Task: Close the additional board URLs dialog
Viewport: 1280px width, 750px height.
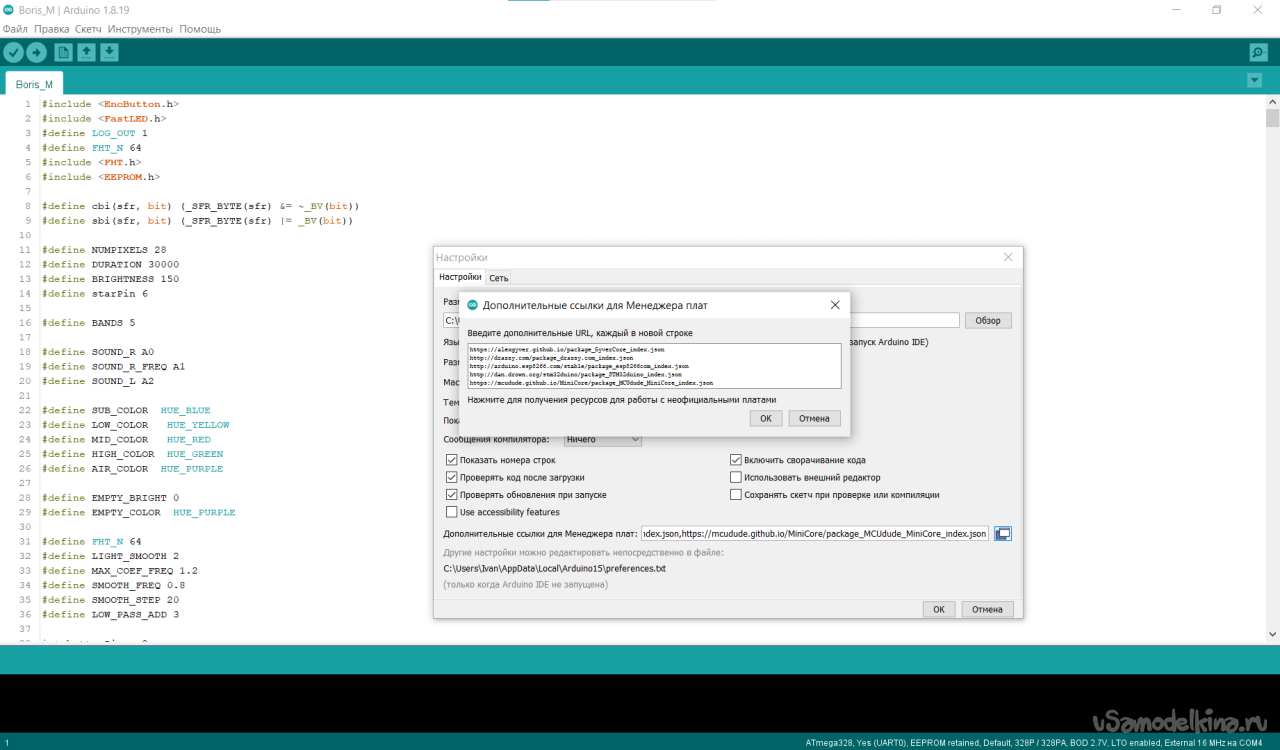Action: tap(835, 305)
